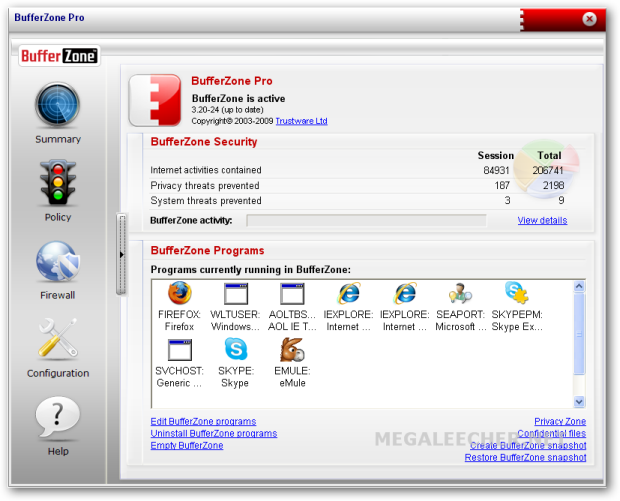The height and width of the screenshot is (501, 620).
Task: Click total value 206741
Action: [548, 170]
